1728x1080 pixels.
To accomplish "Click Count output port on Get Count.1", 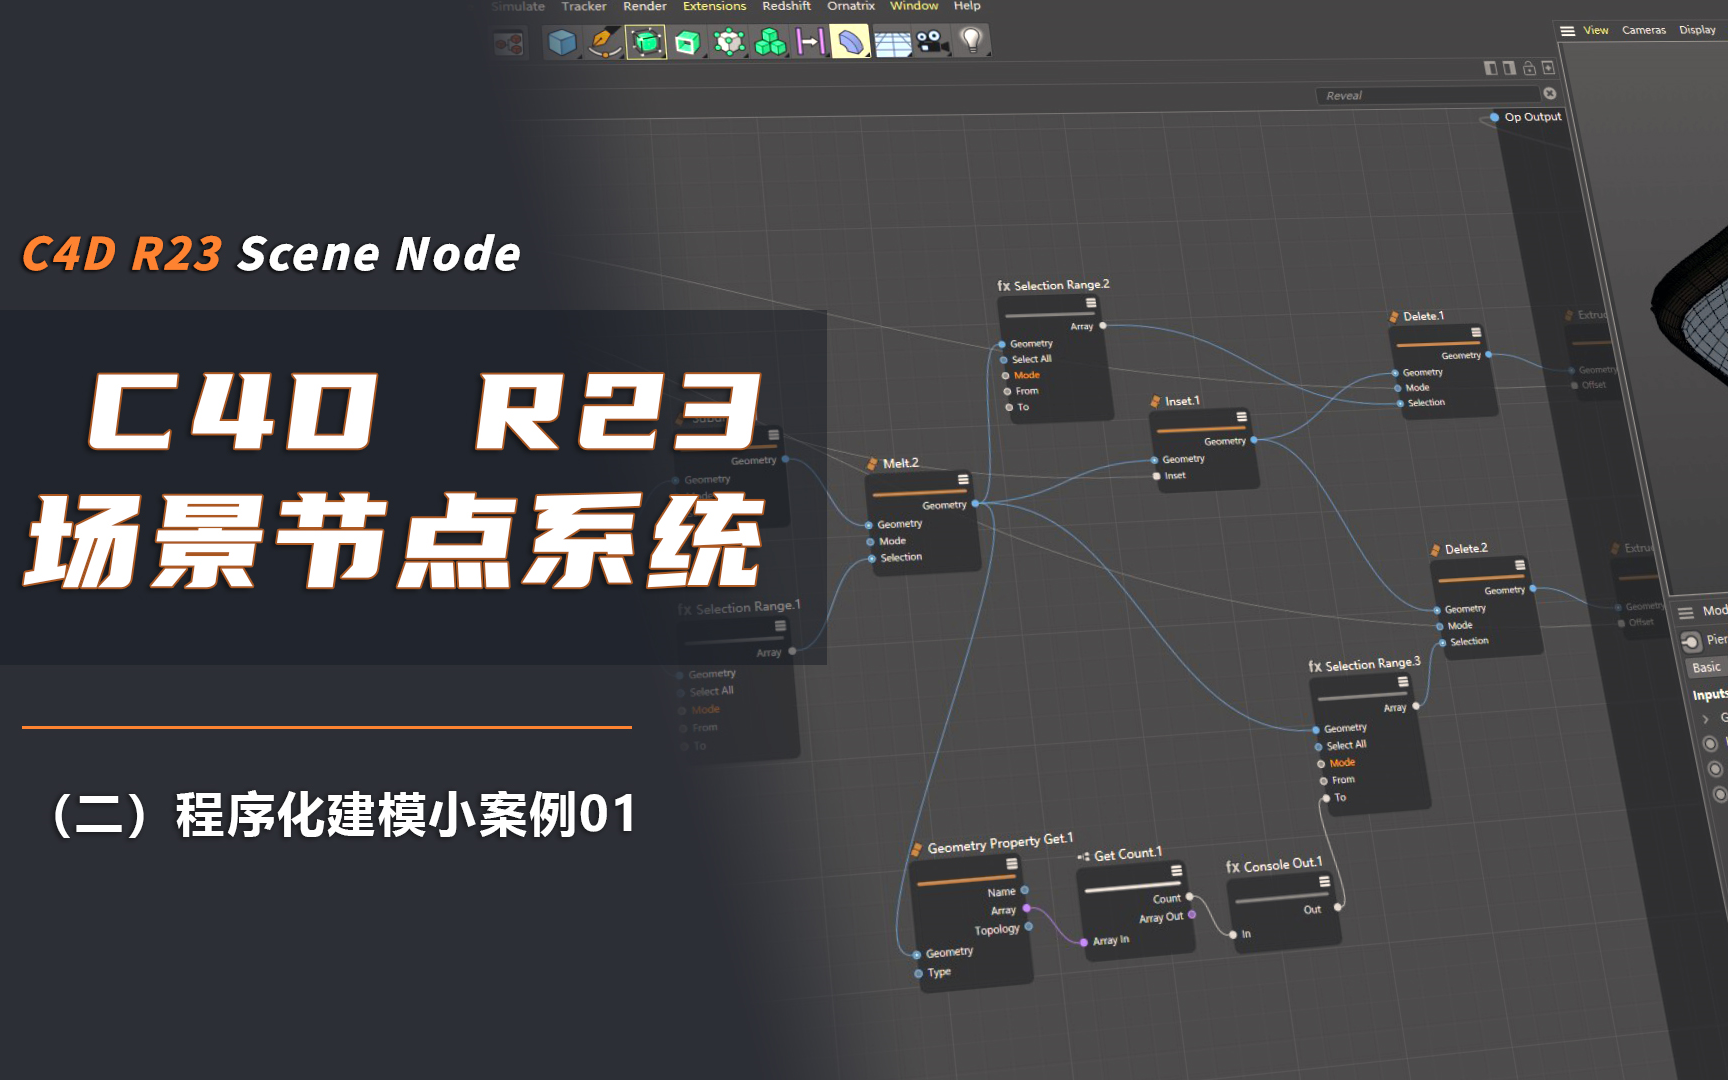I will (x=1189, y=896).
